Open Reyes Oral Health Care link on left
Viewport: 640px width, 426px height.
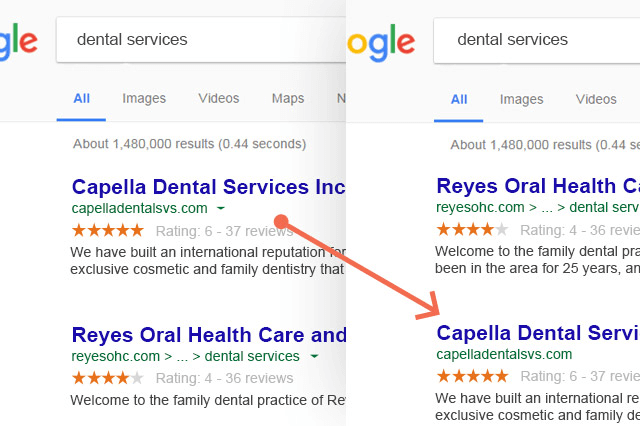tap(209, 335)
